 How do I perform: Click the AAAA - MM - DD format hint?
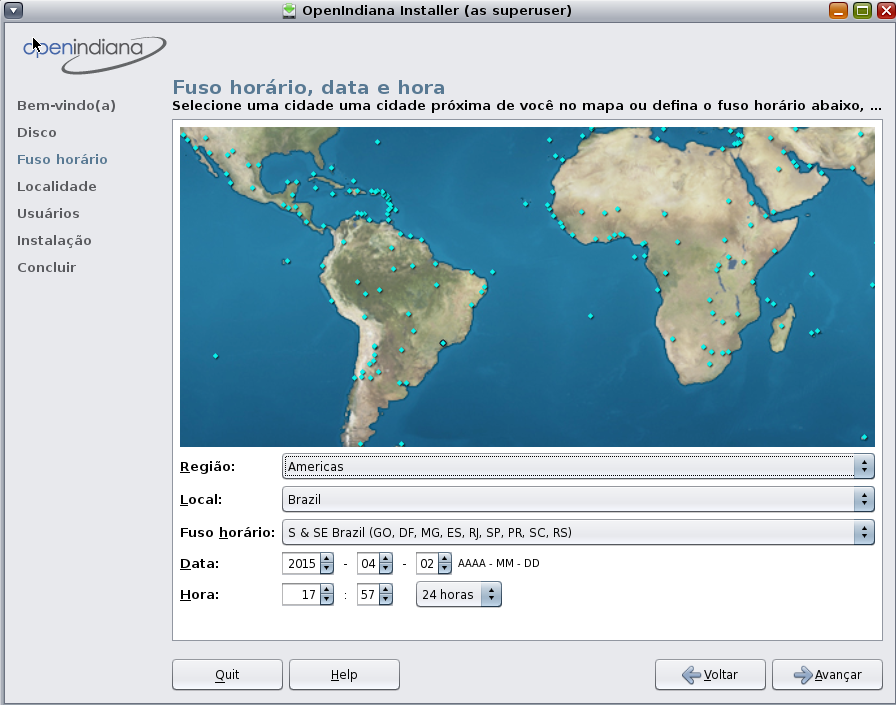499,563
